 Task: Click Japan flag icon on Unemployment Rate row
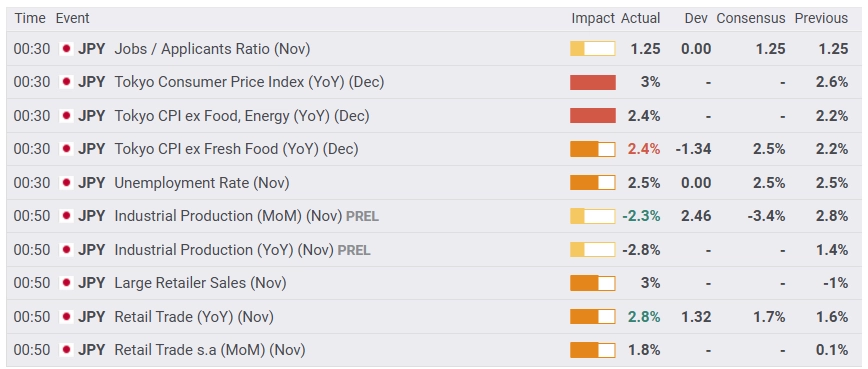tap(66, 183)
